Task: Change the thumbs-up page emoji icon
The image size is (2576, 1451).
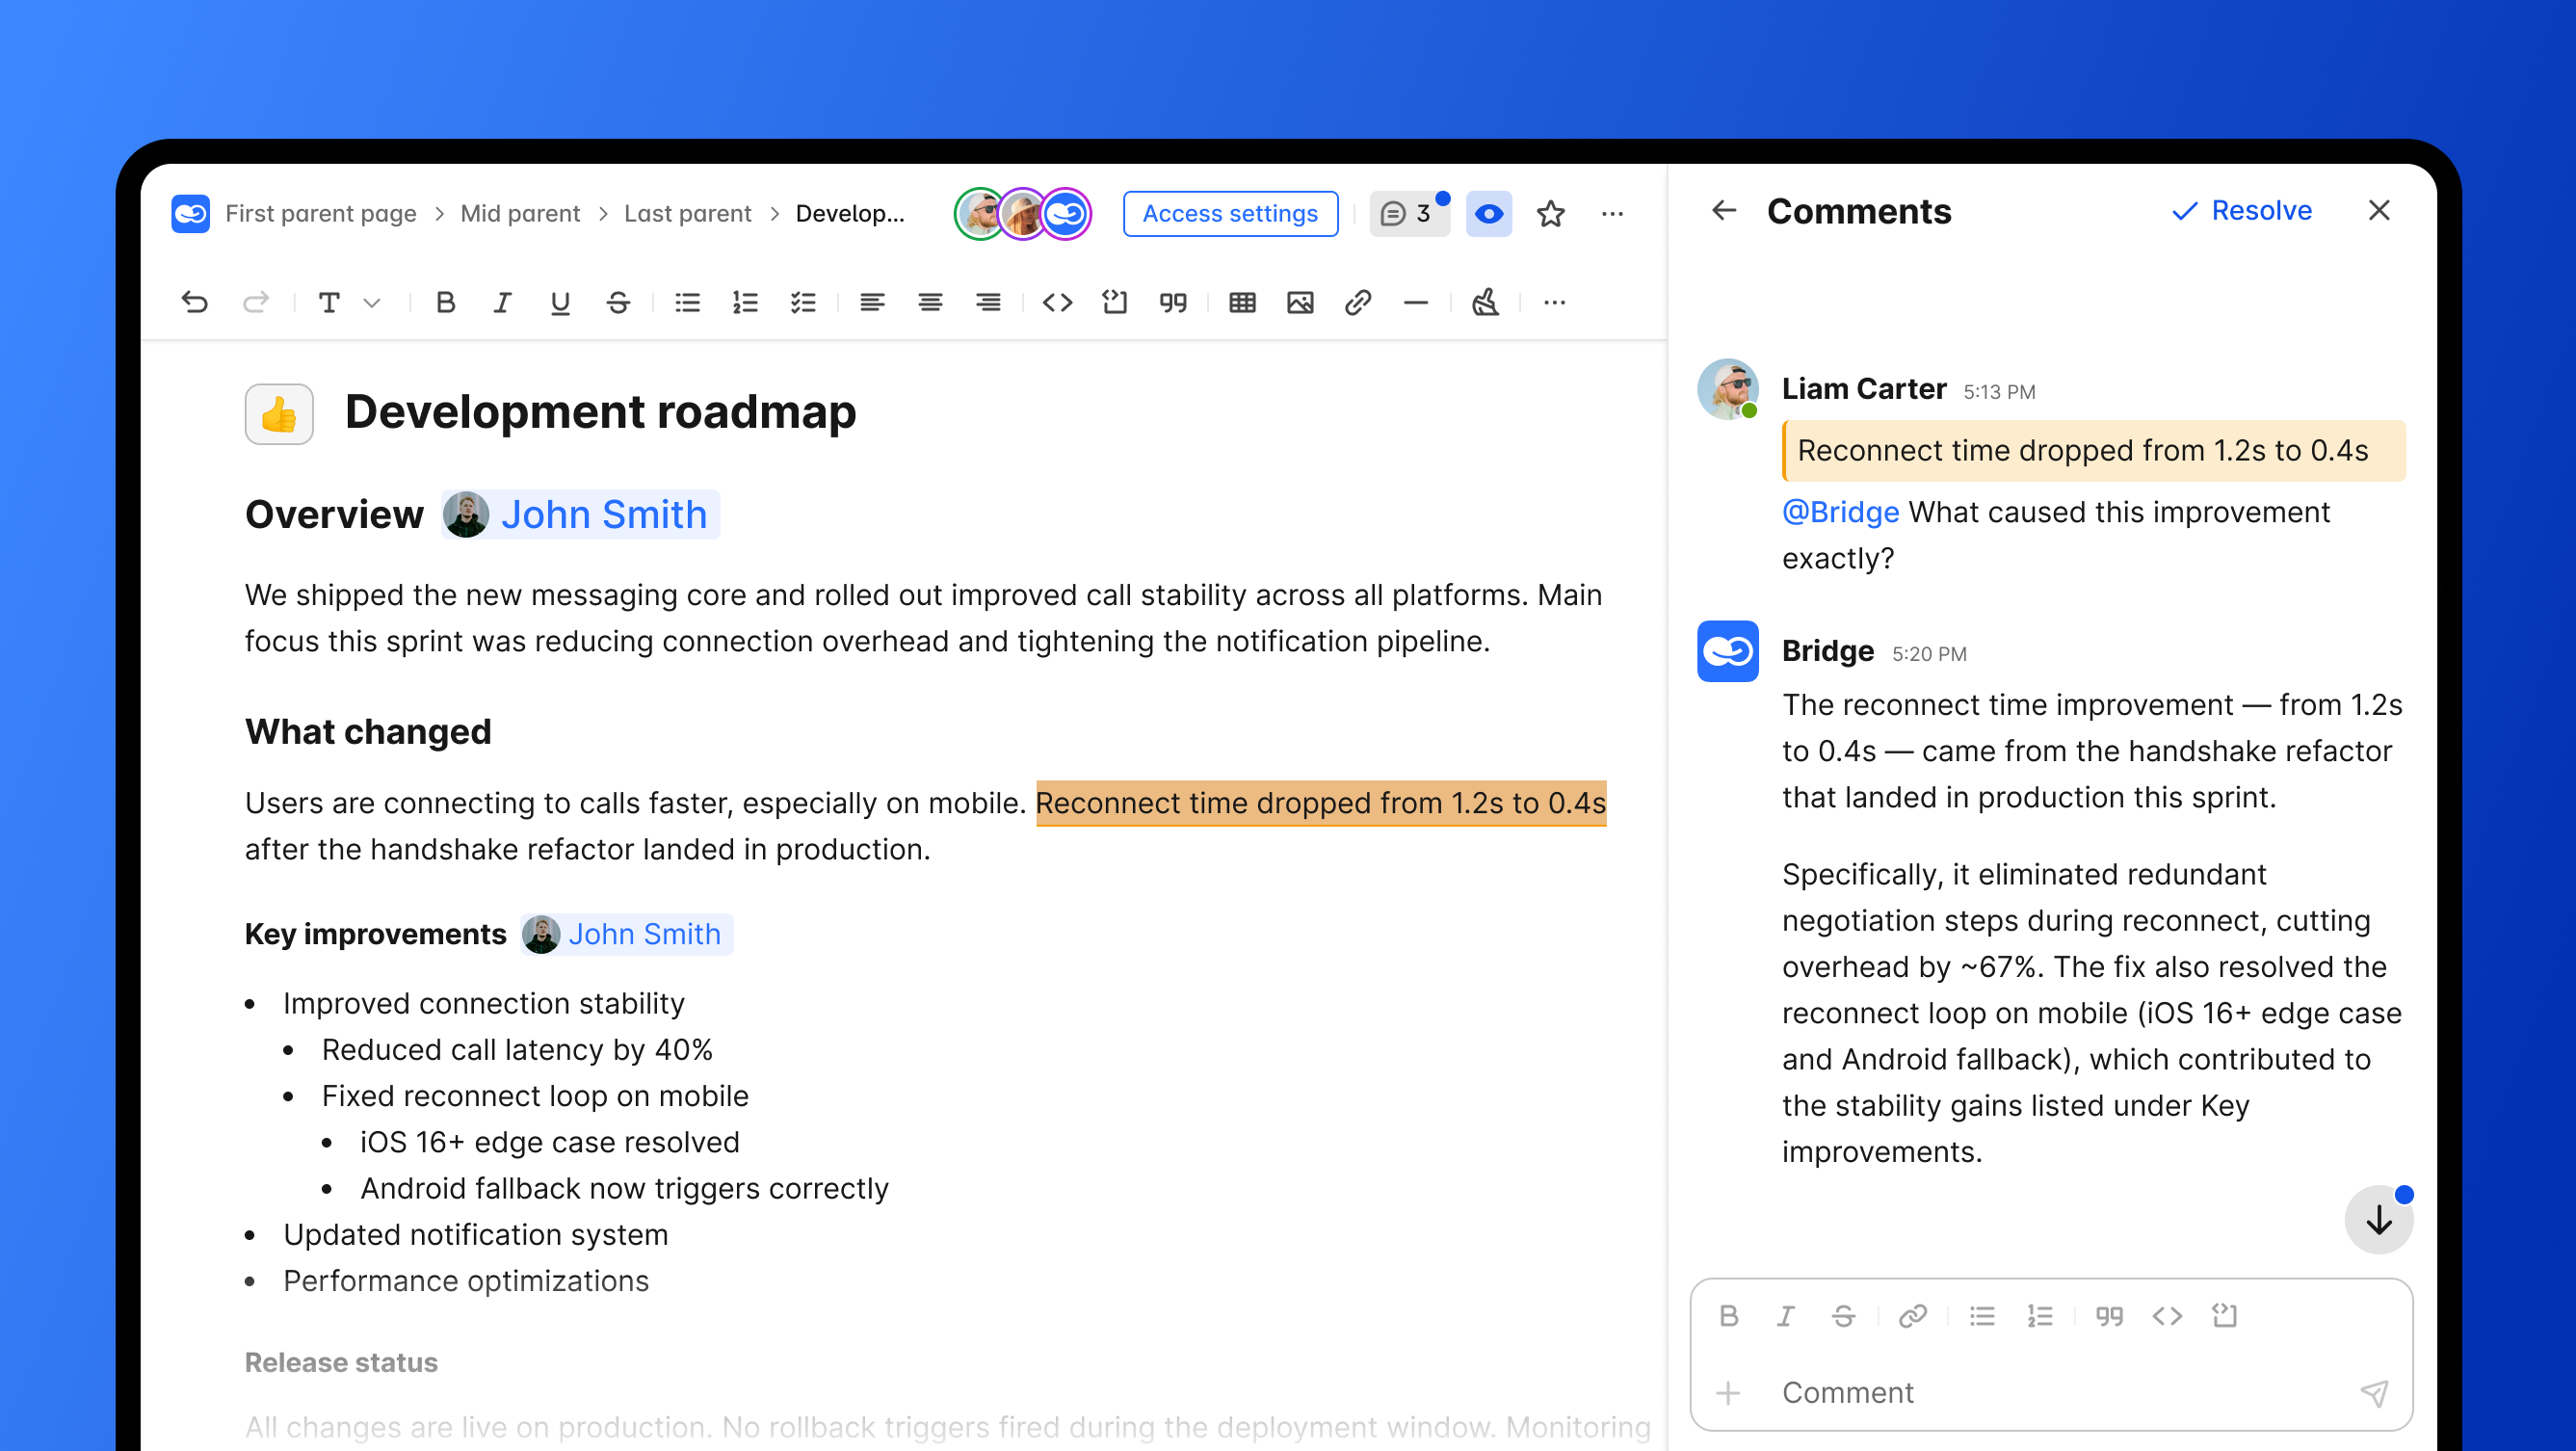Action: 279,413
